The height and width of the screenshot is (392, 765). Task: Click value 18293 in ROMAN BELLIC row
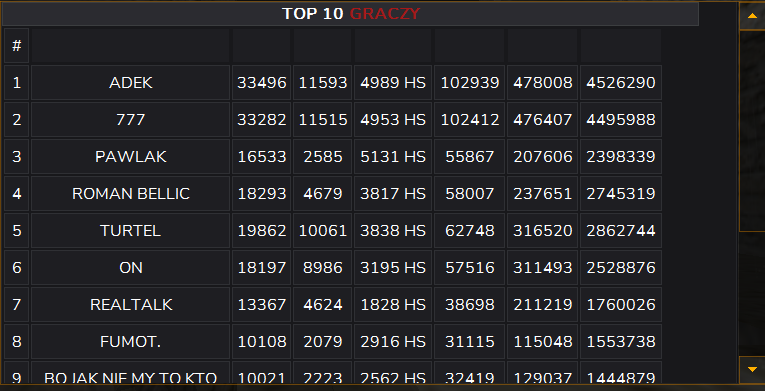[262, 194]
